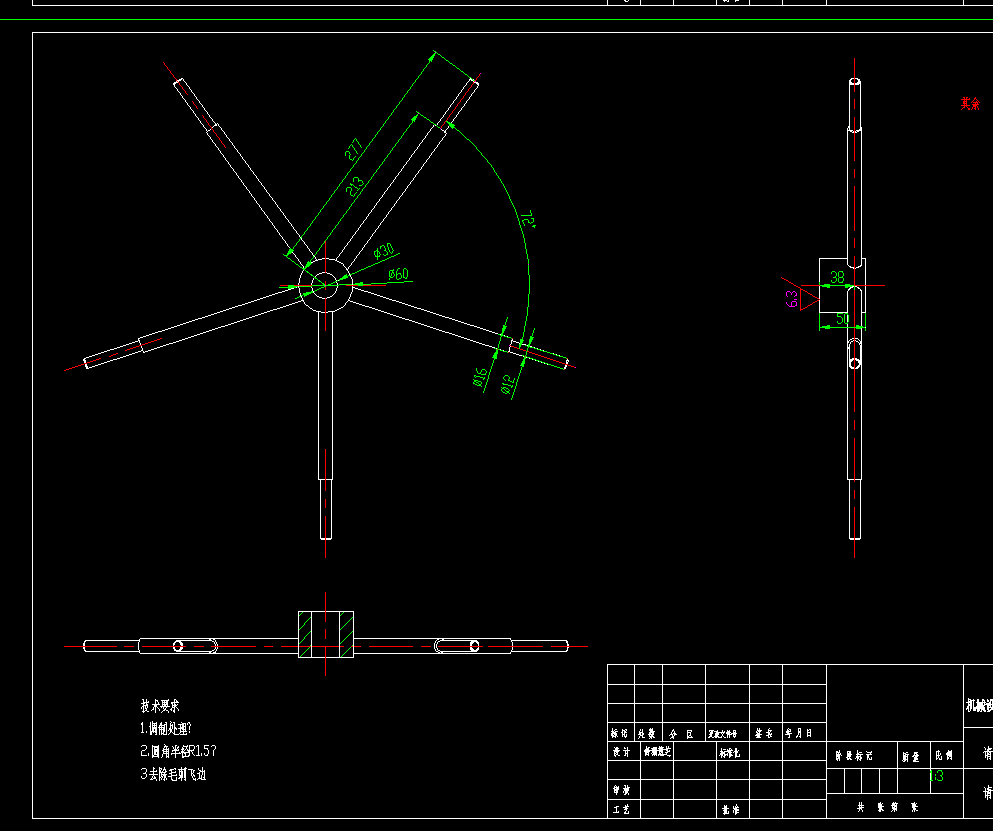Click the 分区 title block cell
Viewport: 993px width, 831px height.
pyautogui.click(x=684, y=732)
